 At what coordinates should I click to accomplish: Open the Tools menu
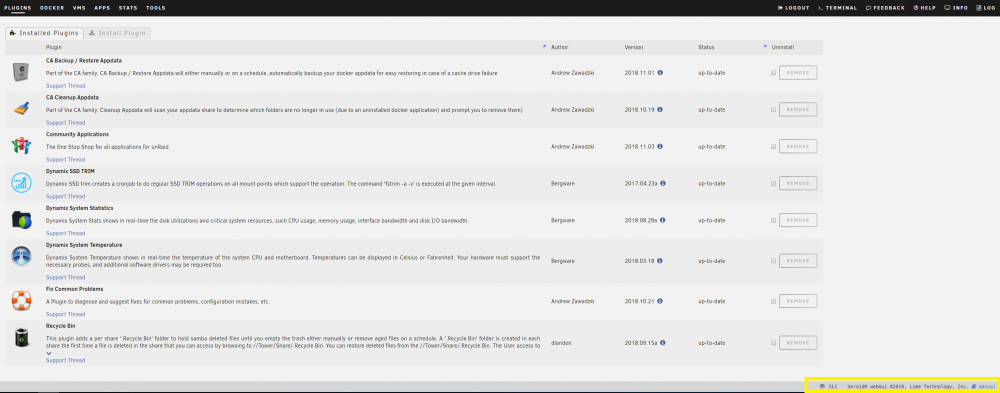coord(155,8)
